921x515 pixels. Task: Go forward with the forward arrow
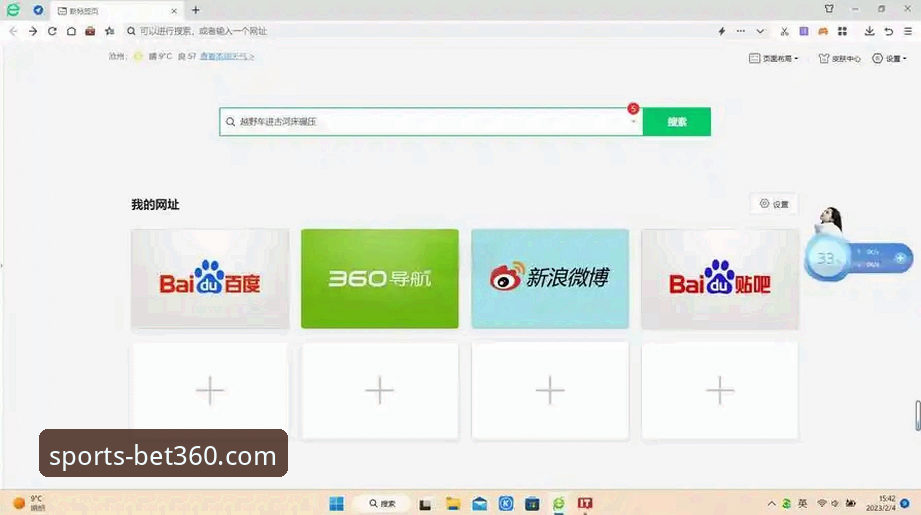coord(33,31)
